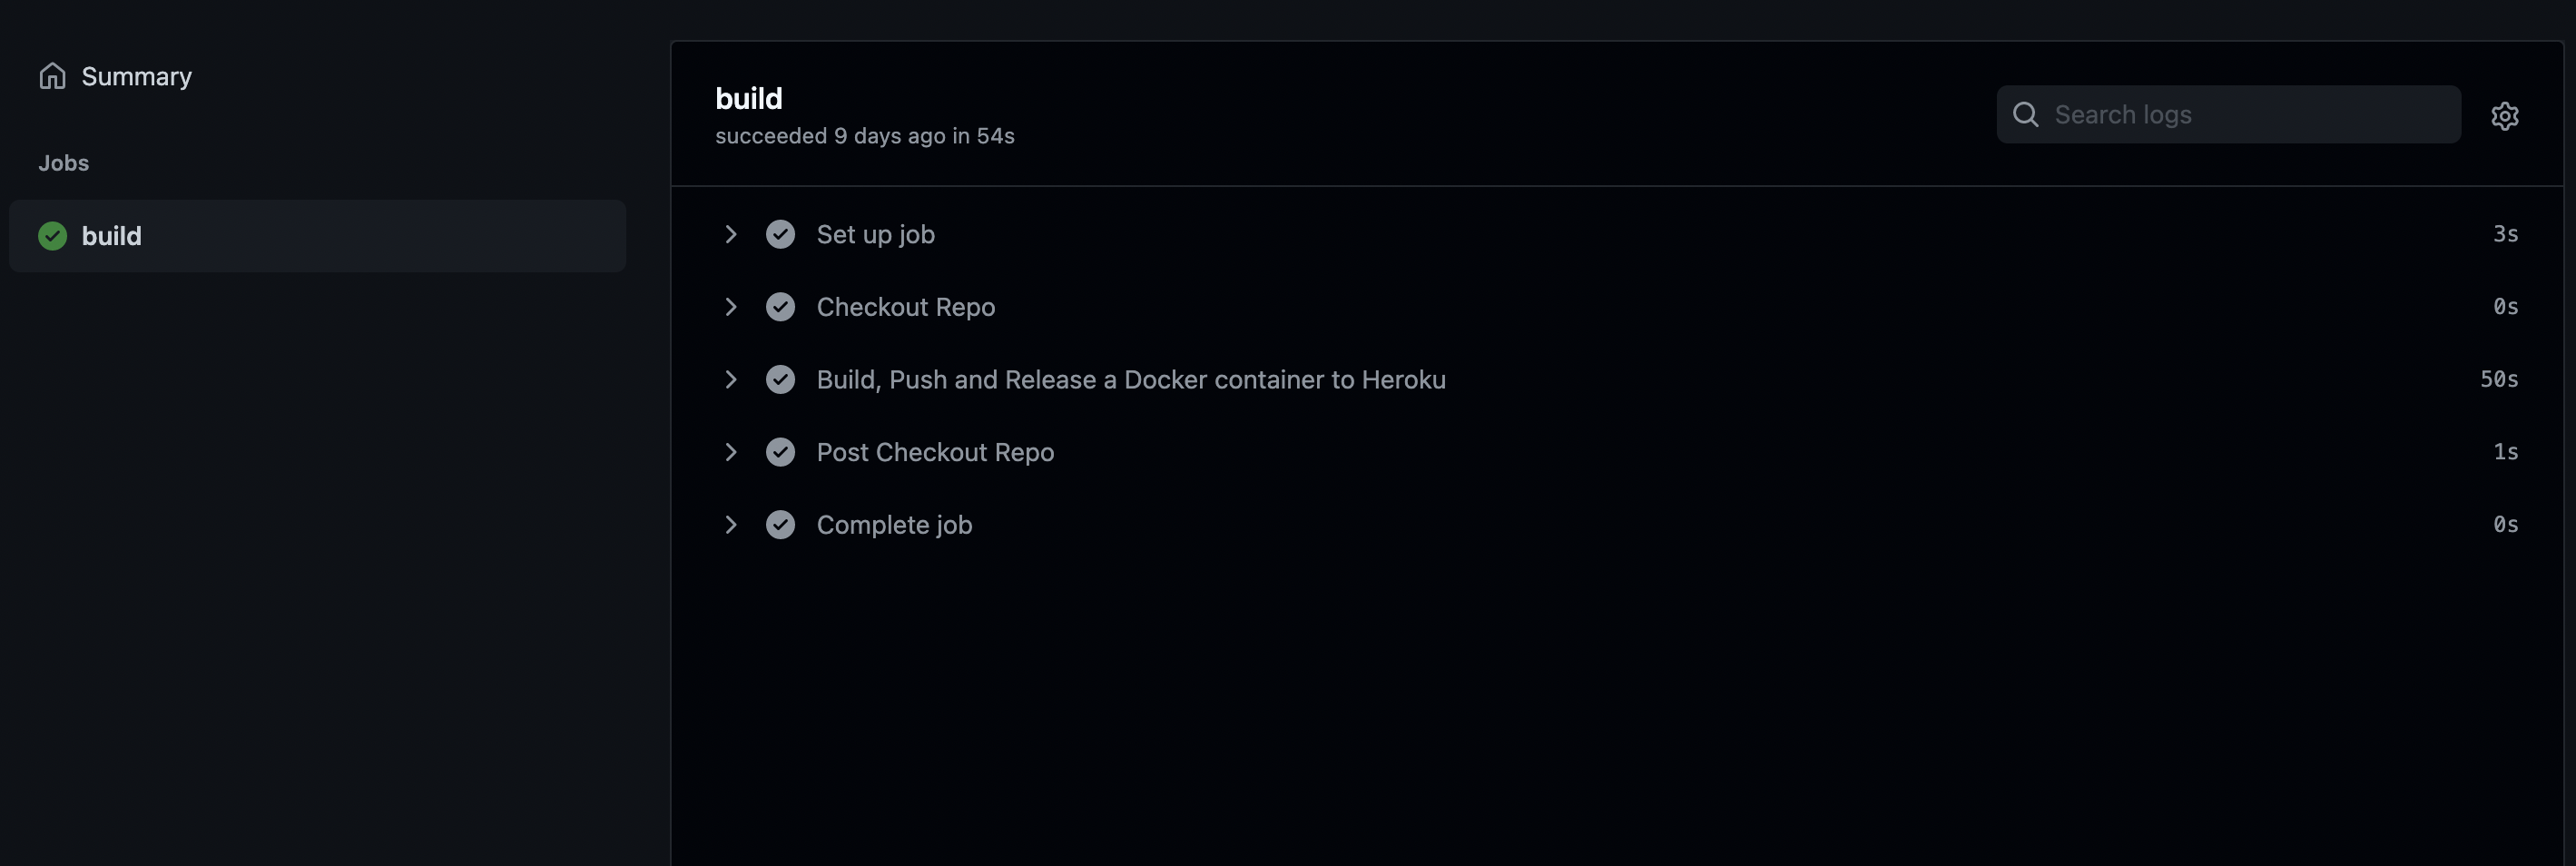
Task: Click the Post Checkout Repo checkmark icon
Action: pyautogui.click(x=780, y=452)
